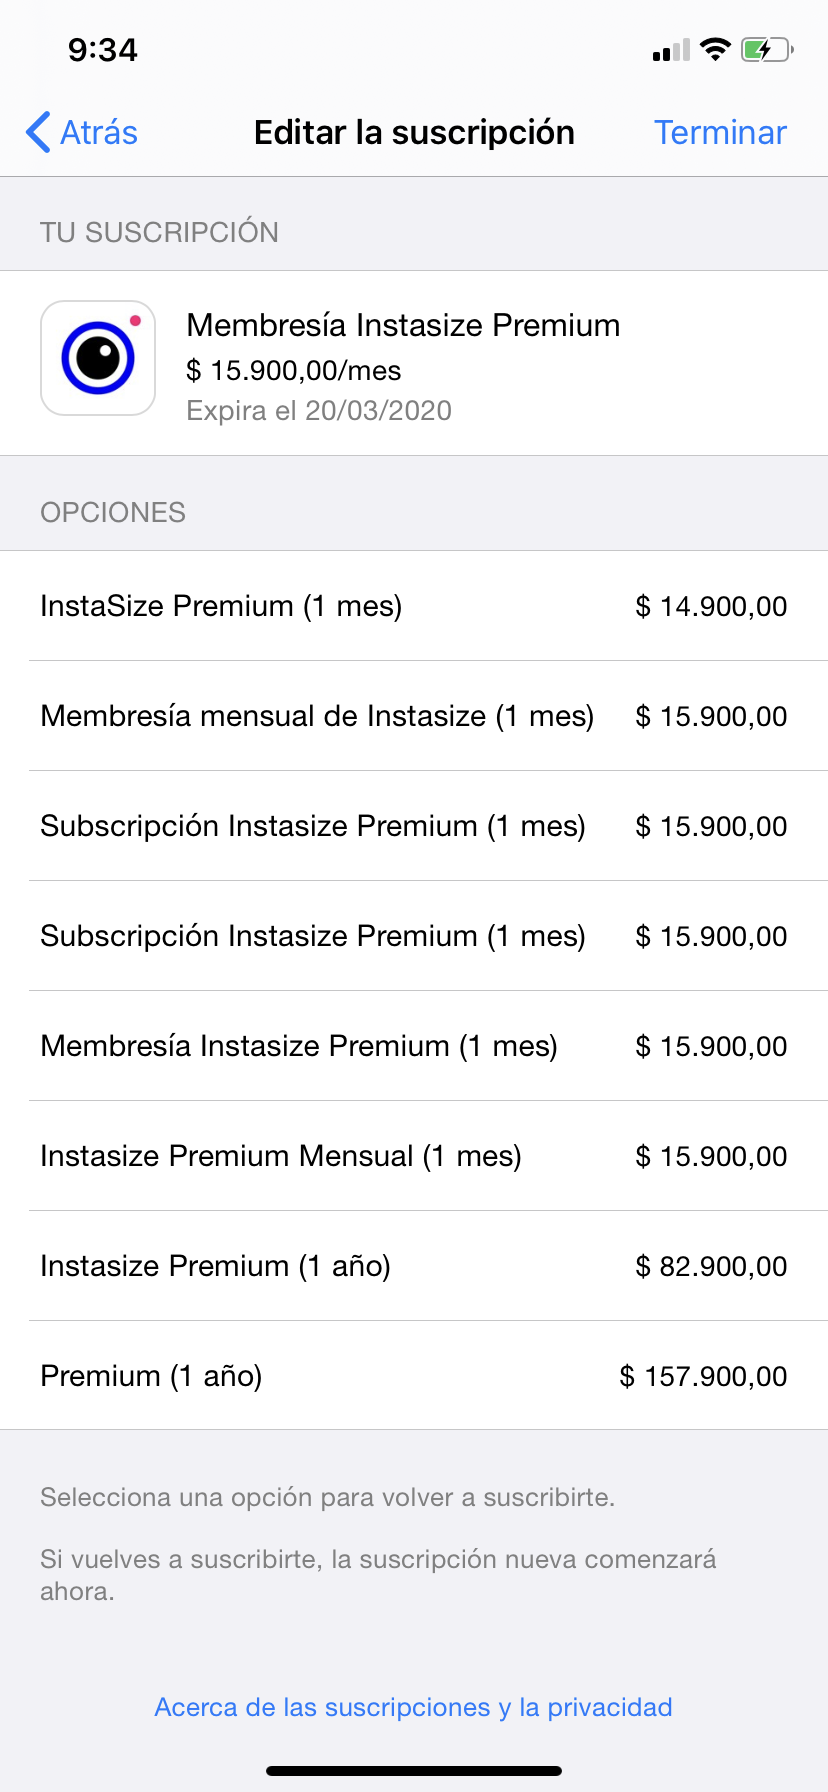The height and width of the screenshot is (1792, 828).
Task: Tap the Editar la suscripción title
Action: point(414,132)
